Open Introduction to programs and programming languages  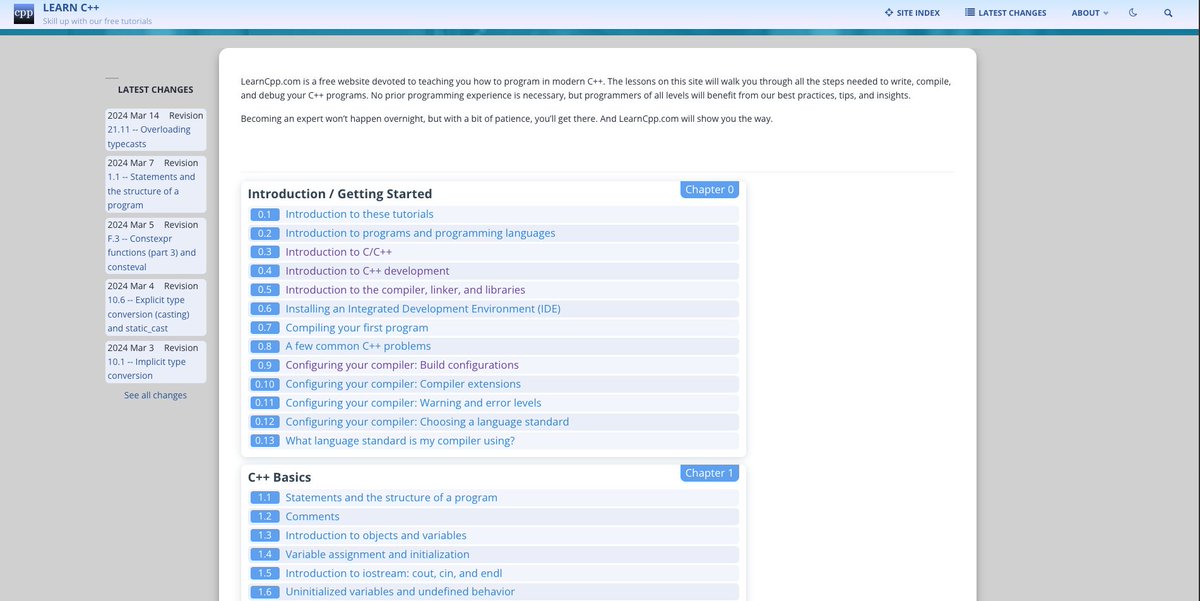pos(420,233)
